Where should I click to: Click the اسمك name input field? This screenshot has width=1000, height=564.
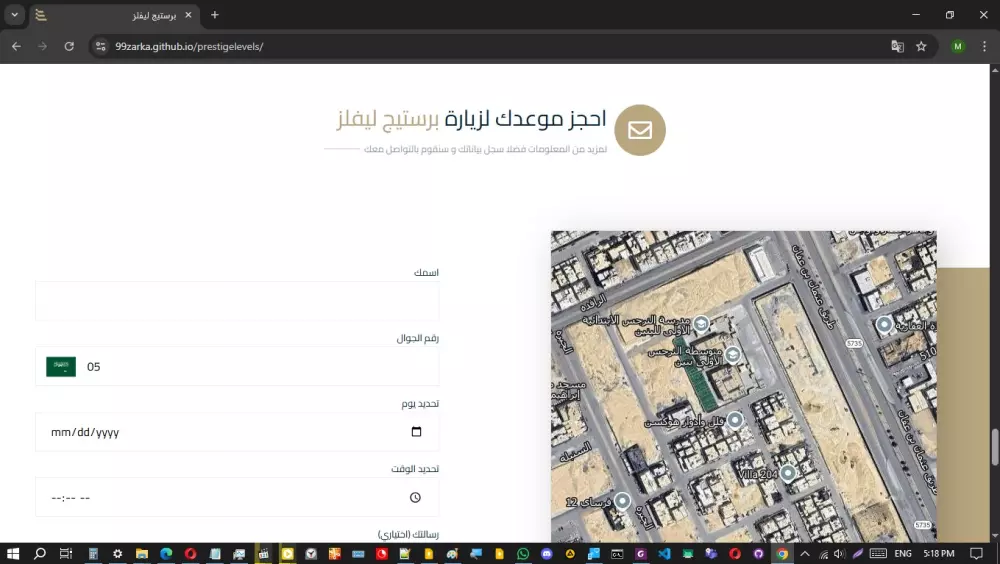237,301
